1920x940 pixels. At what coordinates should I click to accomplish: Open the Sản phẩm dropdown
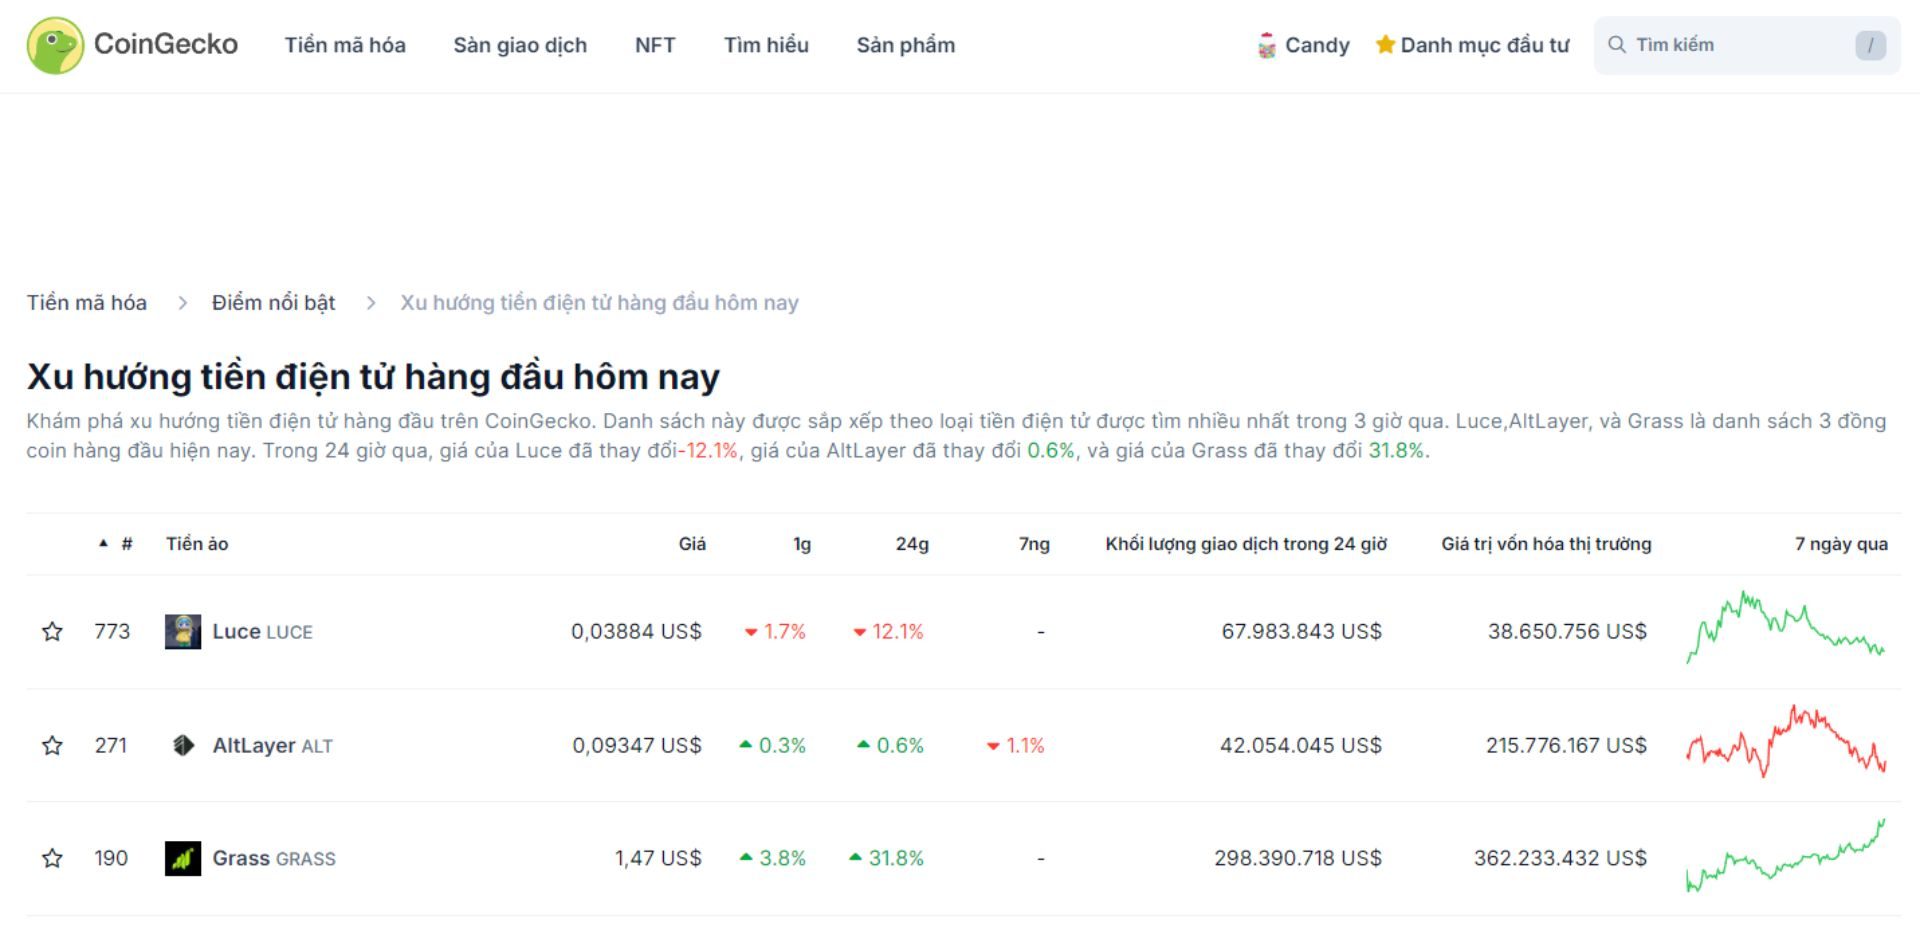tap(905, 45)
